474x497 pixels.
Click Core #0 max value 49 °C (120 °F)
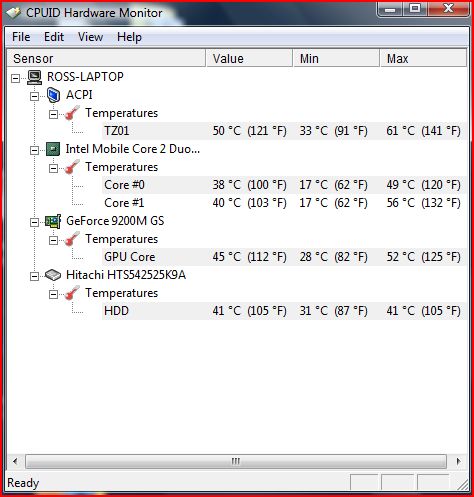(423, 185)
